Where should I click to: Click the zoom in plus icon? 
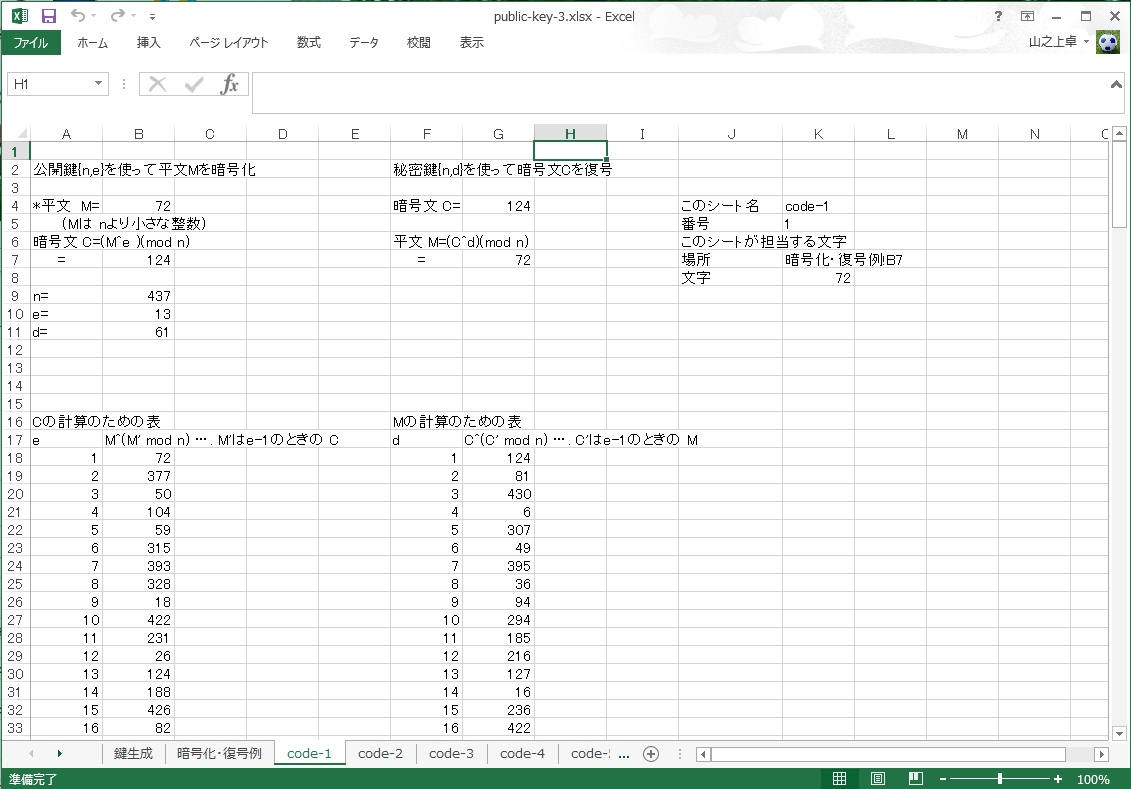point(1058,779)
